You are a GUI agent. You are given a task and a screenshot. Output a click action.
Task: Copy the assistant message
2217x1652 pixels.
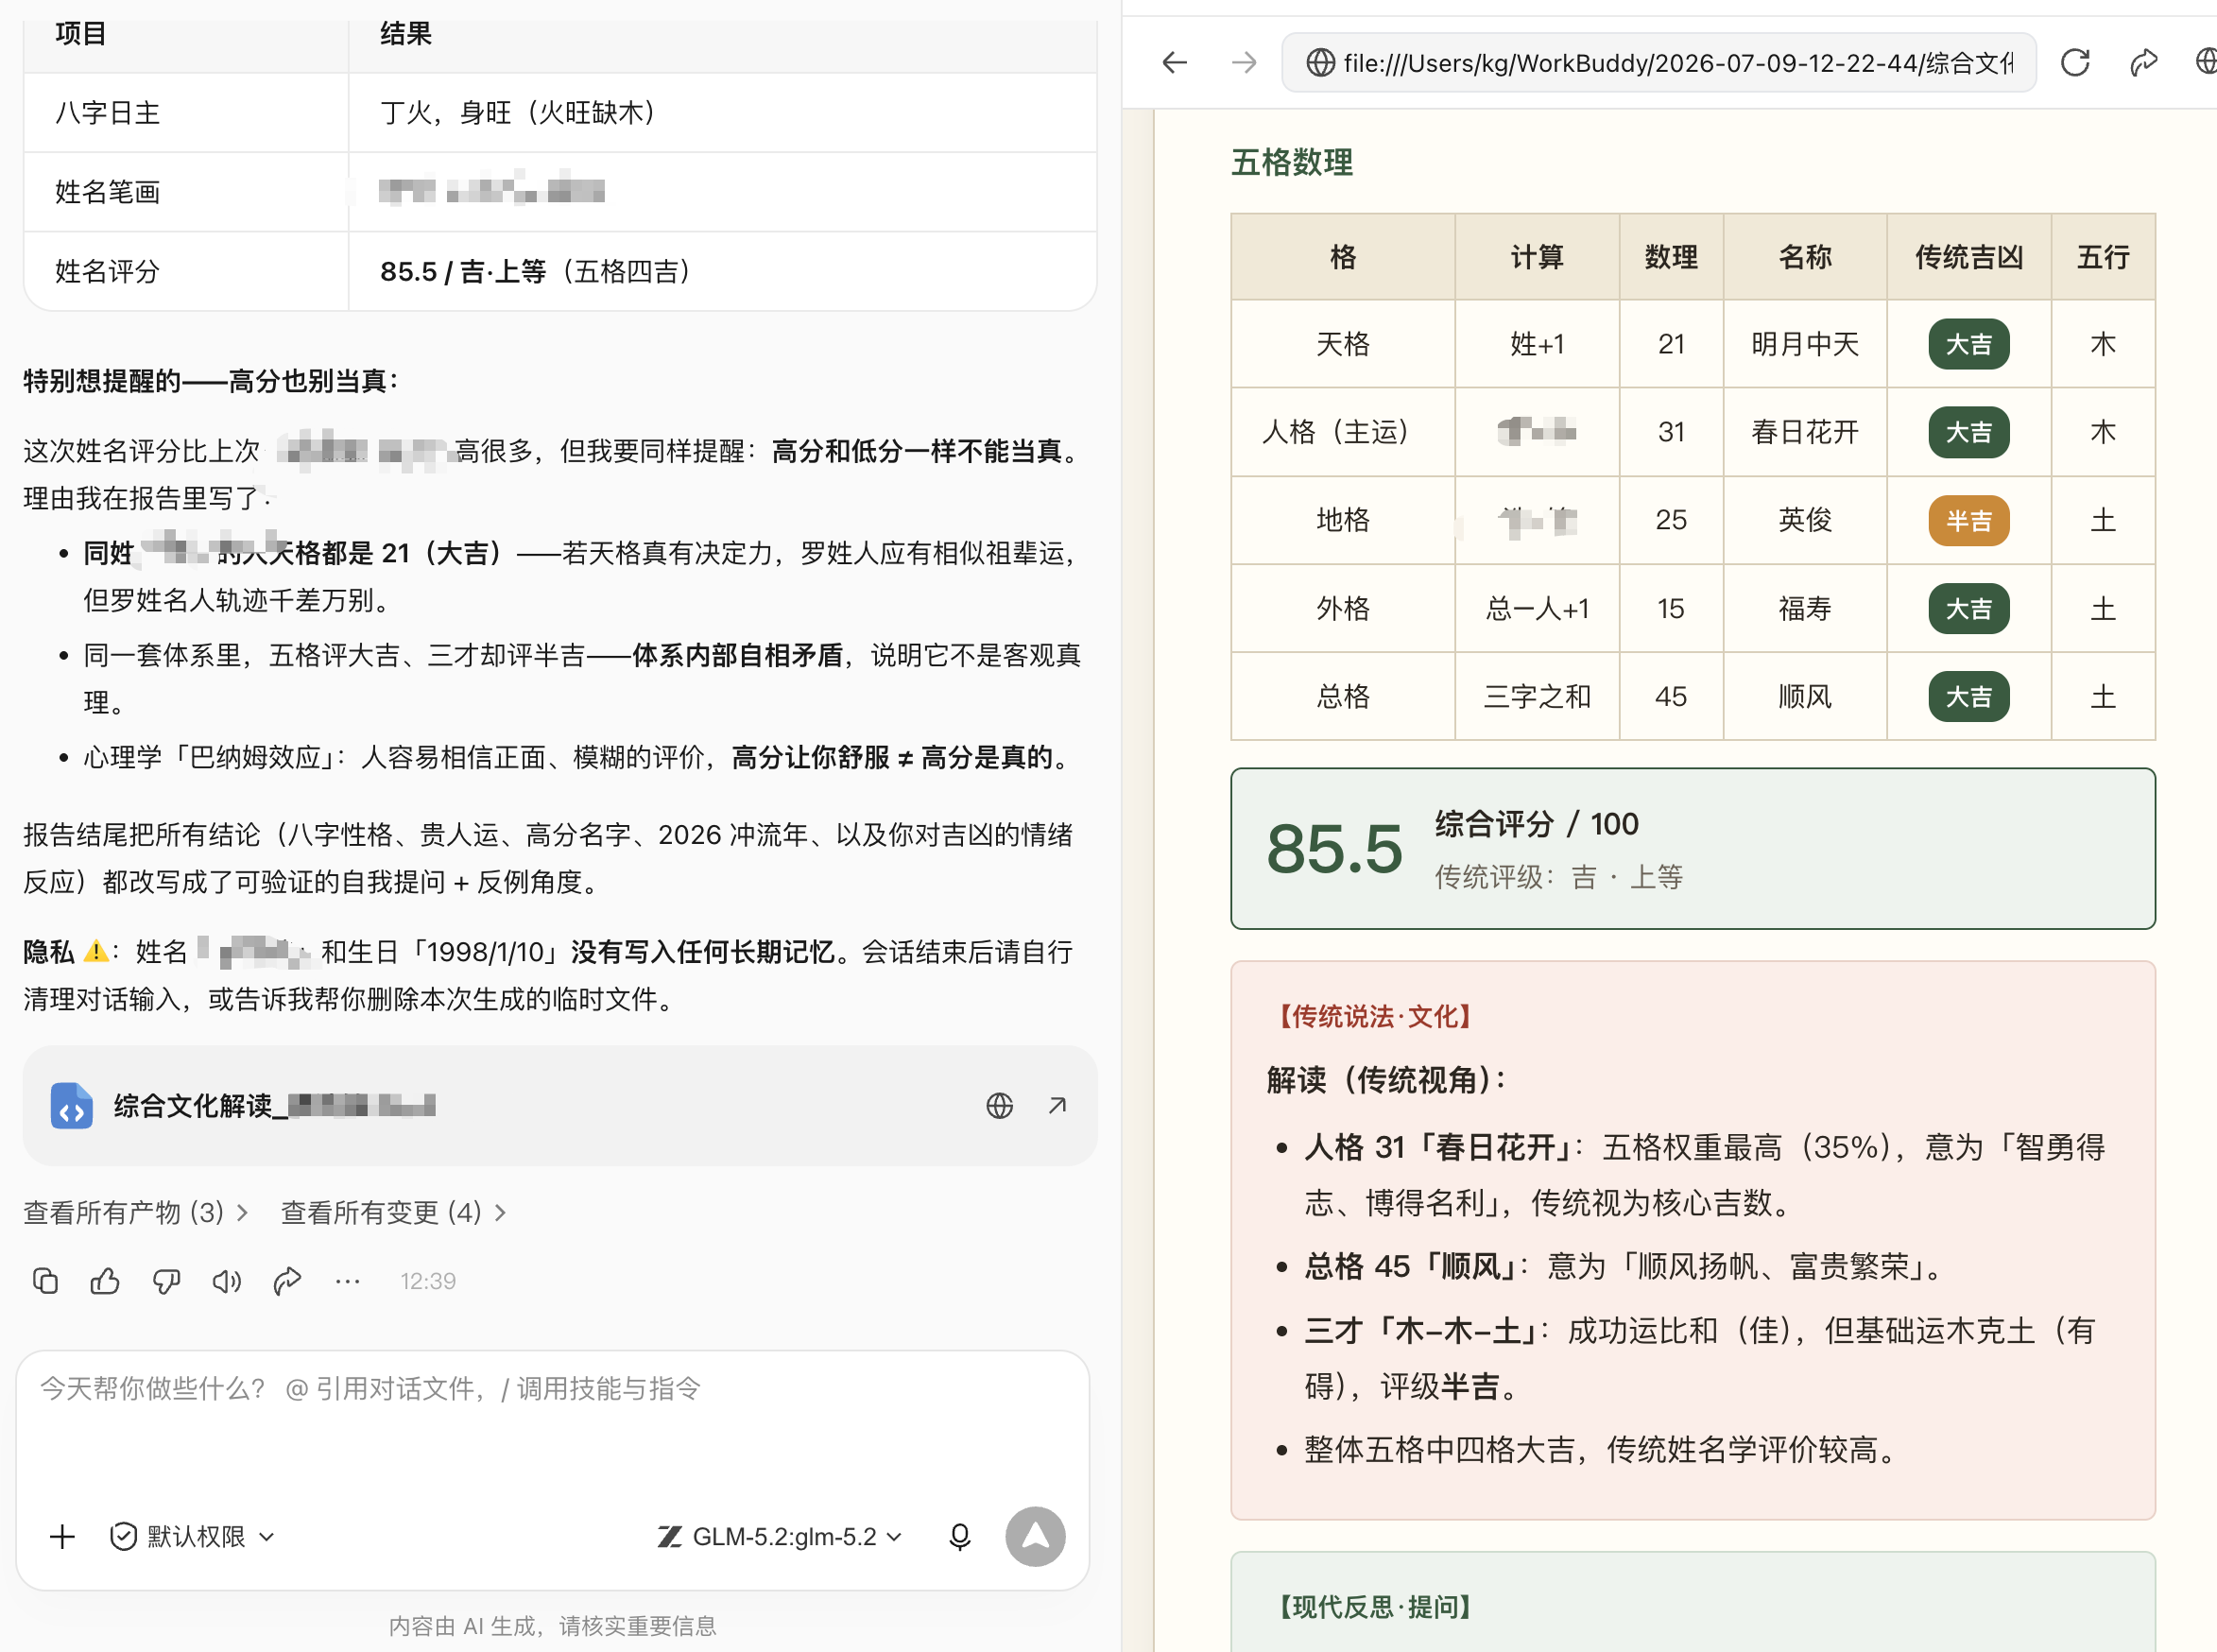point(45,1281)
